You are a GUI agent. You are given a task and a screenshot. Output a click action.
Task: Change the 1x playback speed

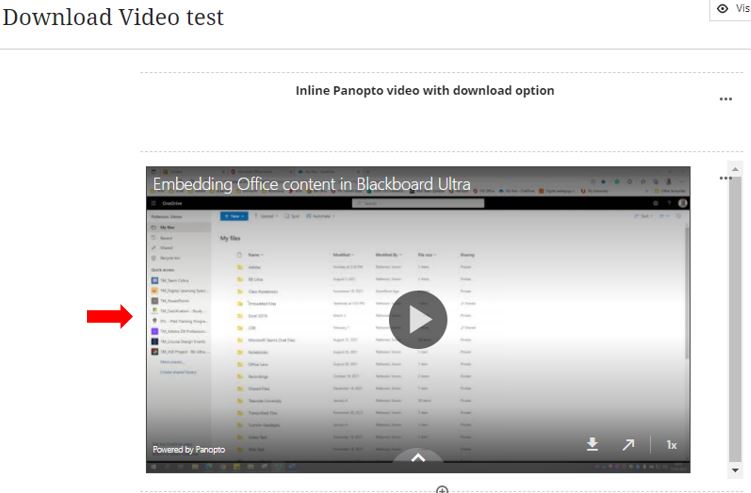(671, 445)
